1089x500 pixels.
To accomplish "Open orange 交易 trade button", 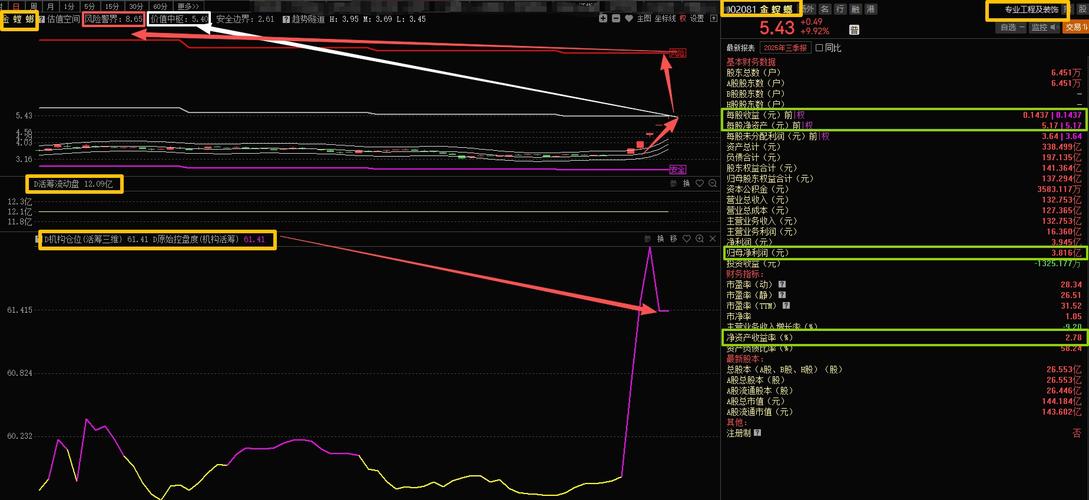I will (x=1075, y=28).
